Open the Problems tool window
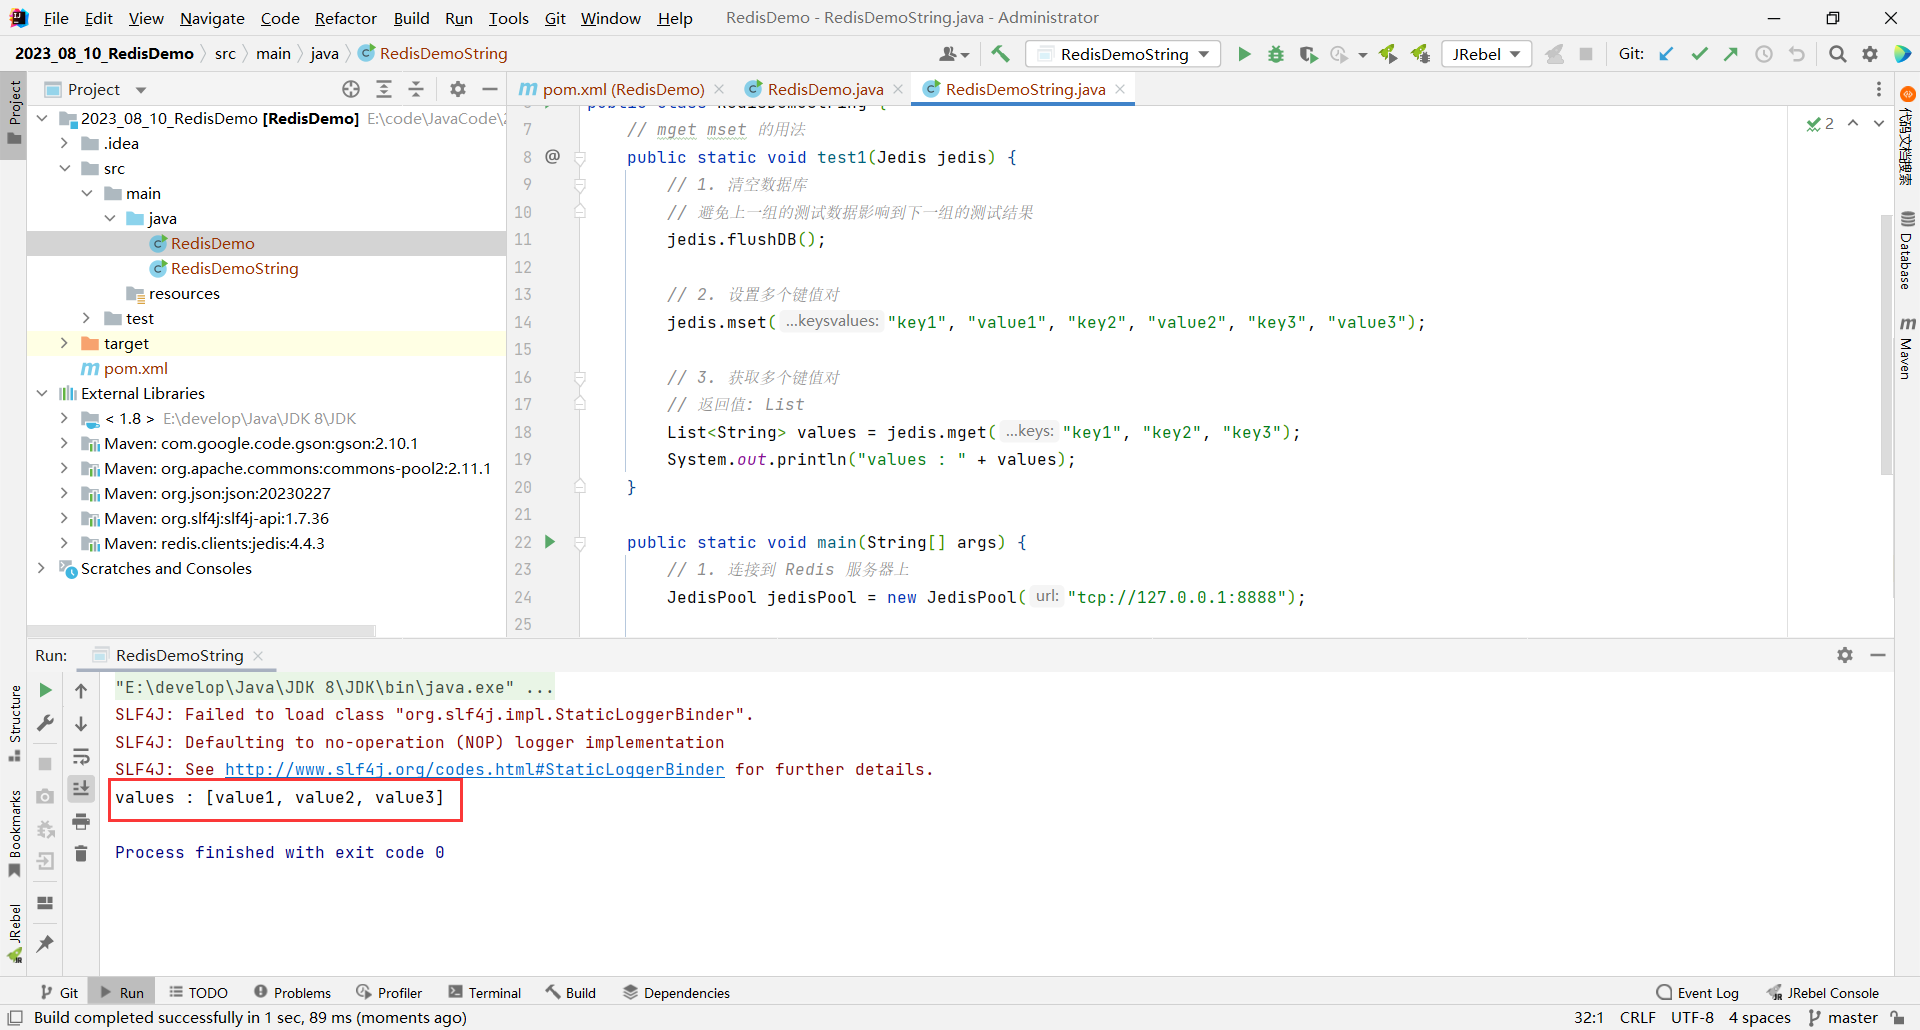Screen dimensions: 1920x1030 click(292, 992)
